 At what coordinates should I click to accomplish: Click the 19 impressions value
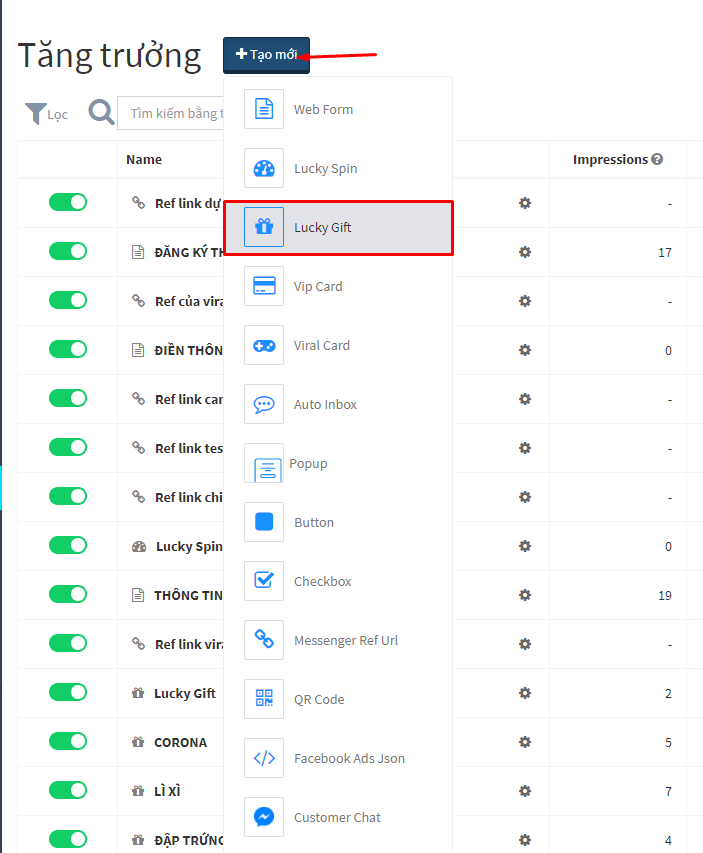coord(665,595)
